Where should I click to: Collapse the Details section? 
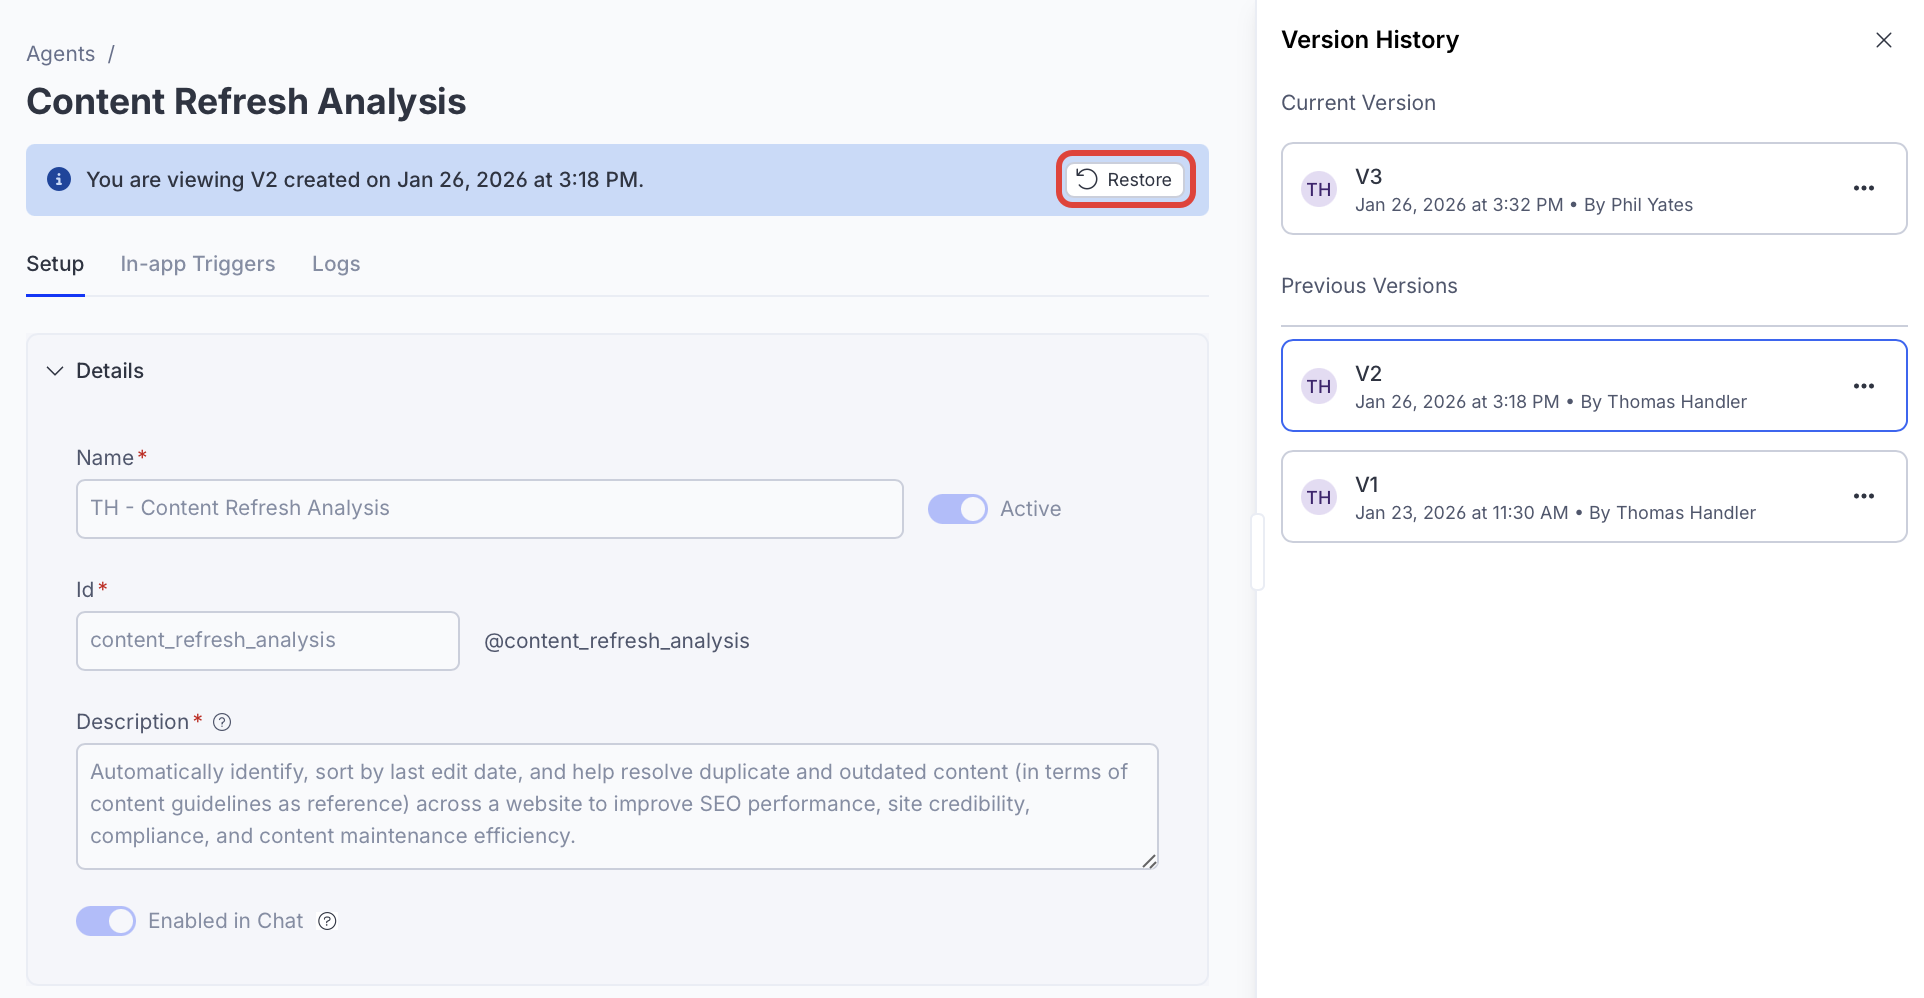pos(55,371)
